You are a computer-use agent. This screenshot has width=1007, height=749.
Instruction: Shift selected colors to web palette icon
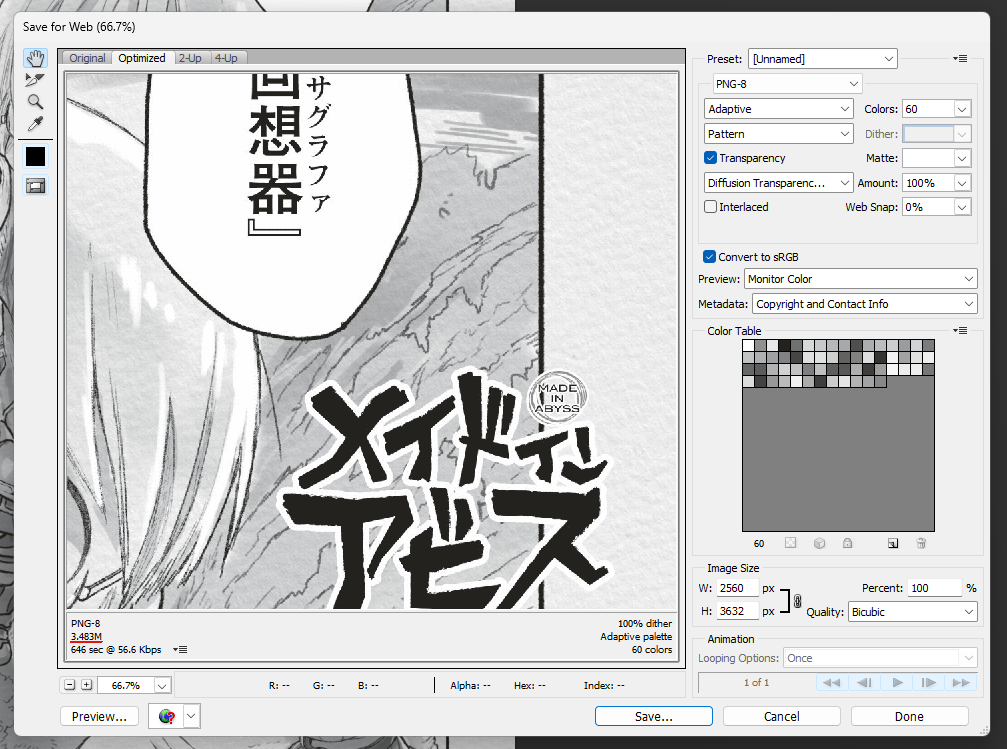(x=819, y=543)
